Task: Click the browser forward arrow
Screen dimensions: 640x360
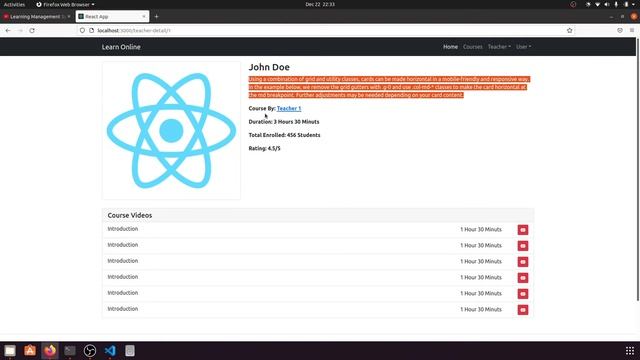Action: [x=20, y=31]
